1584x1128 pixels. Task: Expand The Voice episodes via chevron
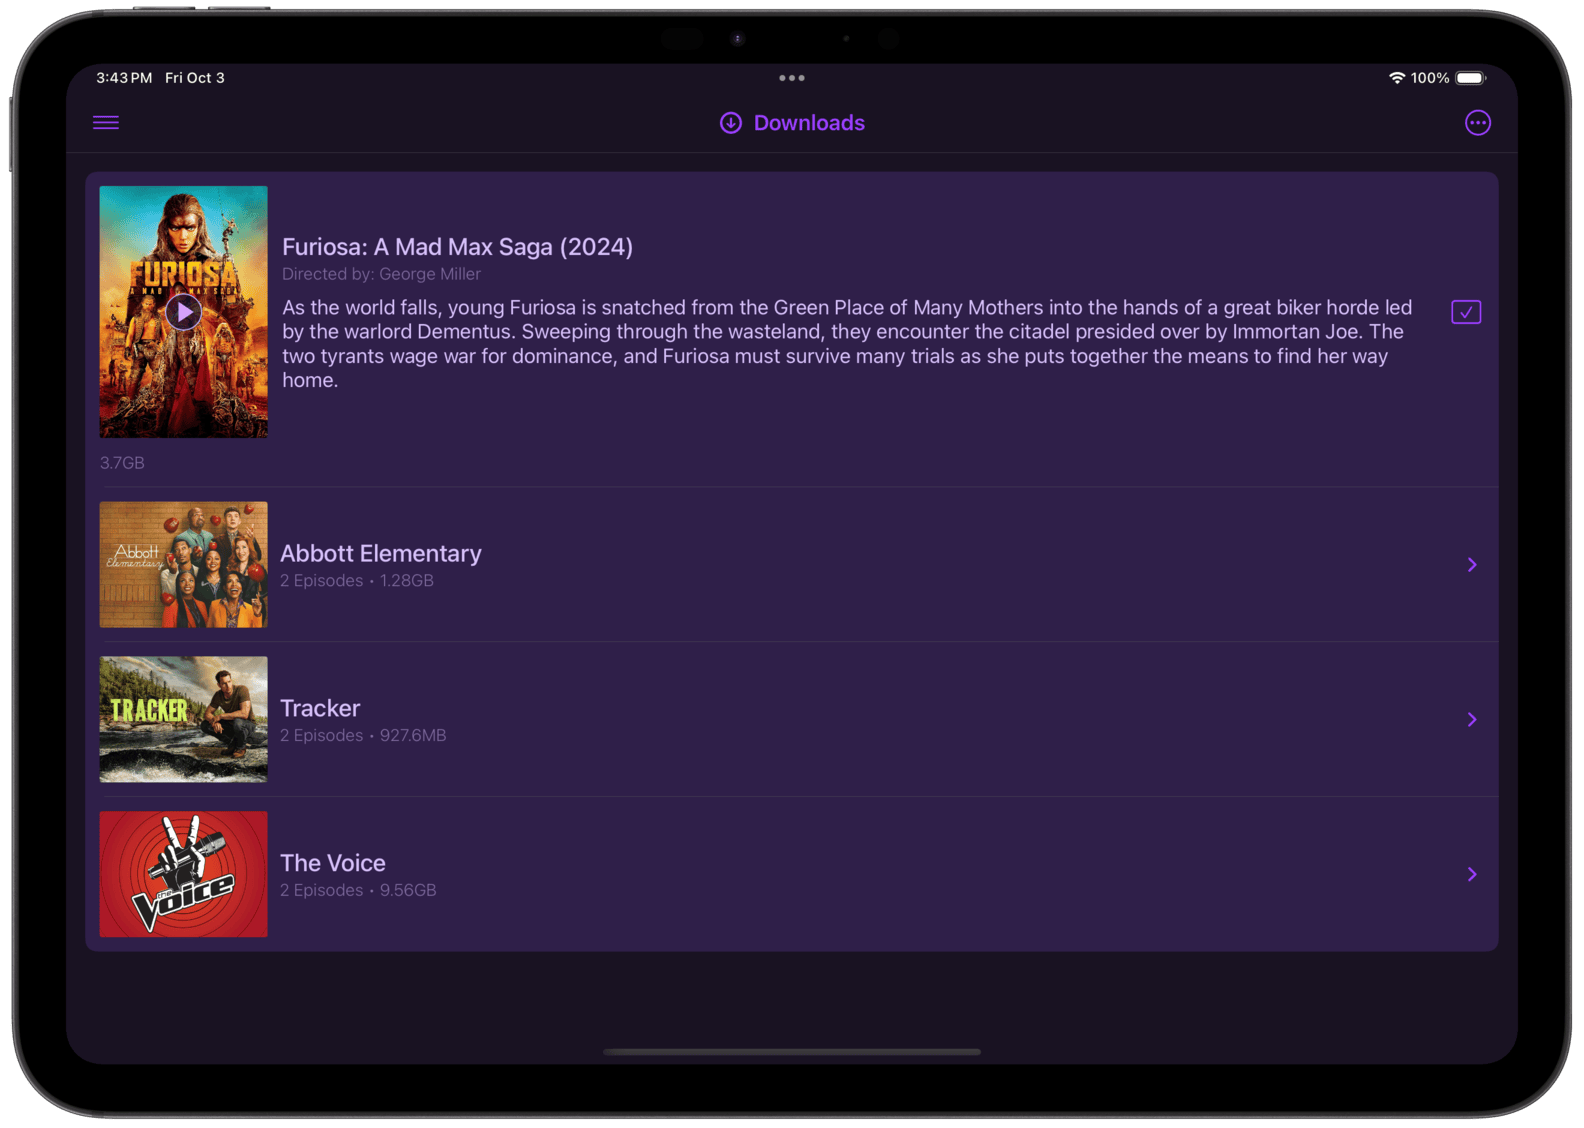(x=1471, y=874)
